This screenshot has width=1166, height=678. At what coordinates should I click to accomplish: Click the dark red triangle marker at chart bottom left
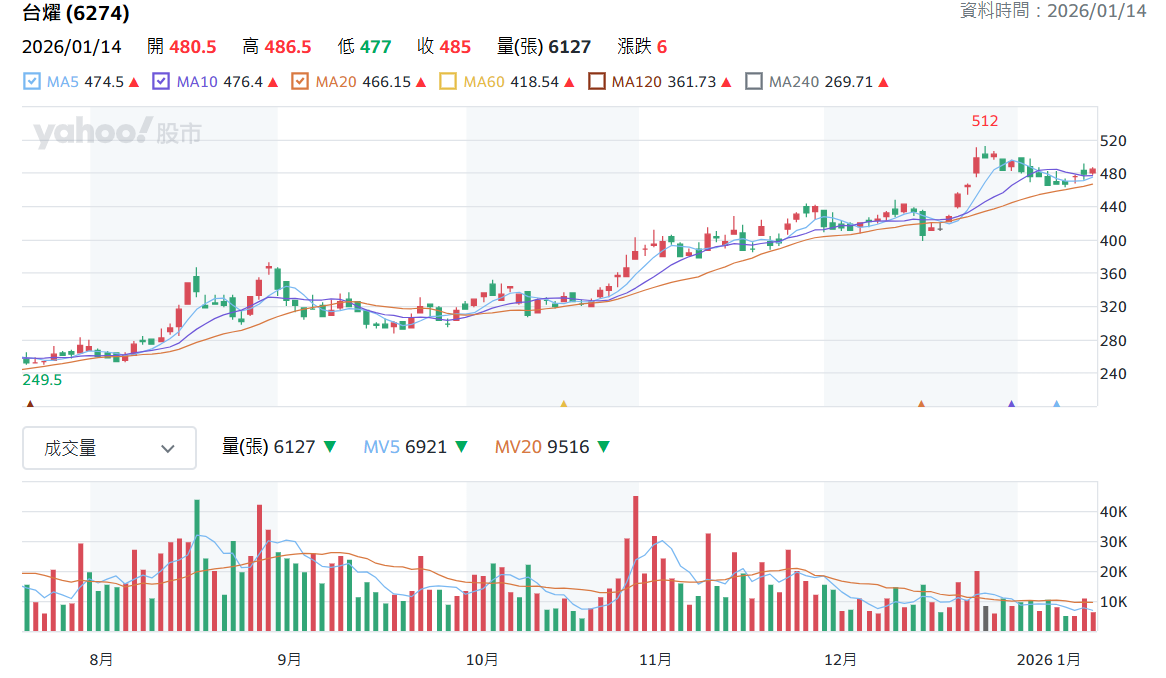click(x=30, y=404)
